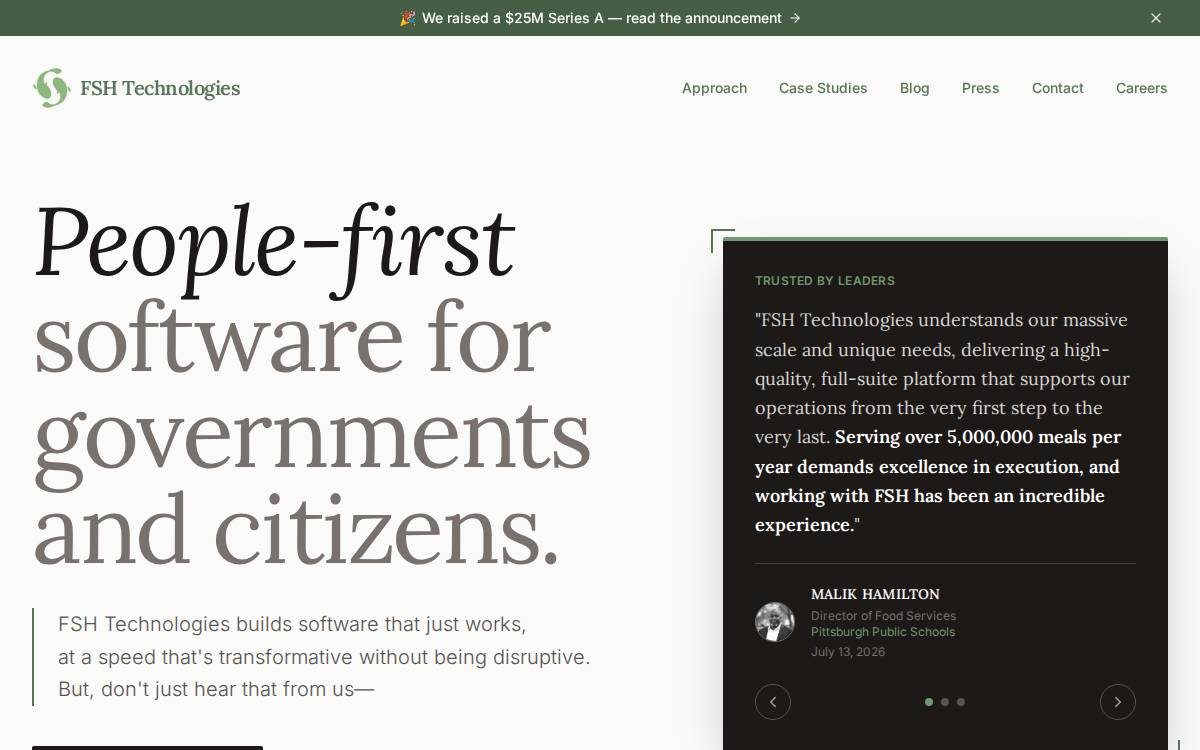
Task: Click the Trusted by Leaders label
Action: click(x=825, y=281)
